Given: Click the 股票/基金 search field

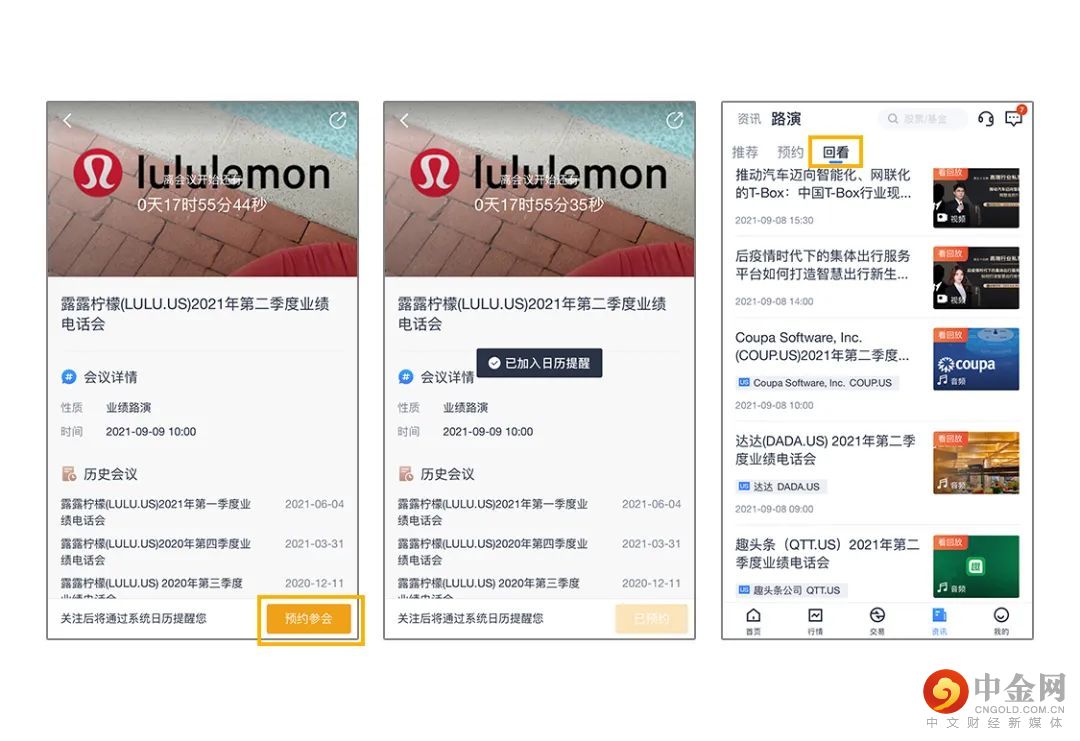Looking at the screenshot, I should click(922, 119).
